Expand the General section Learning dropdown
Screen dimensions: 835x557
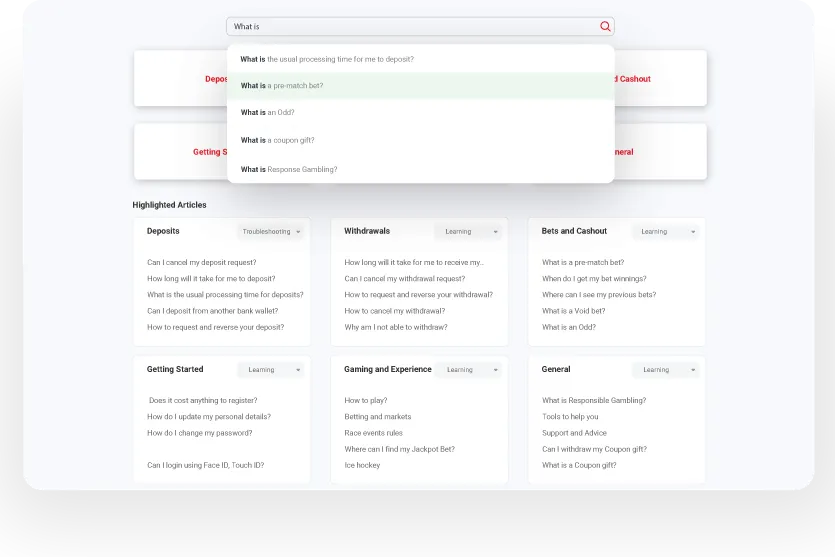pyautogui.click(x=664, y=370)
